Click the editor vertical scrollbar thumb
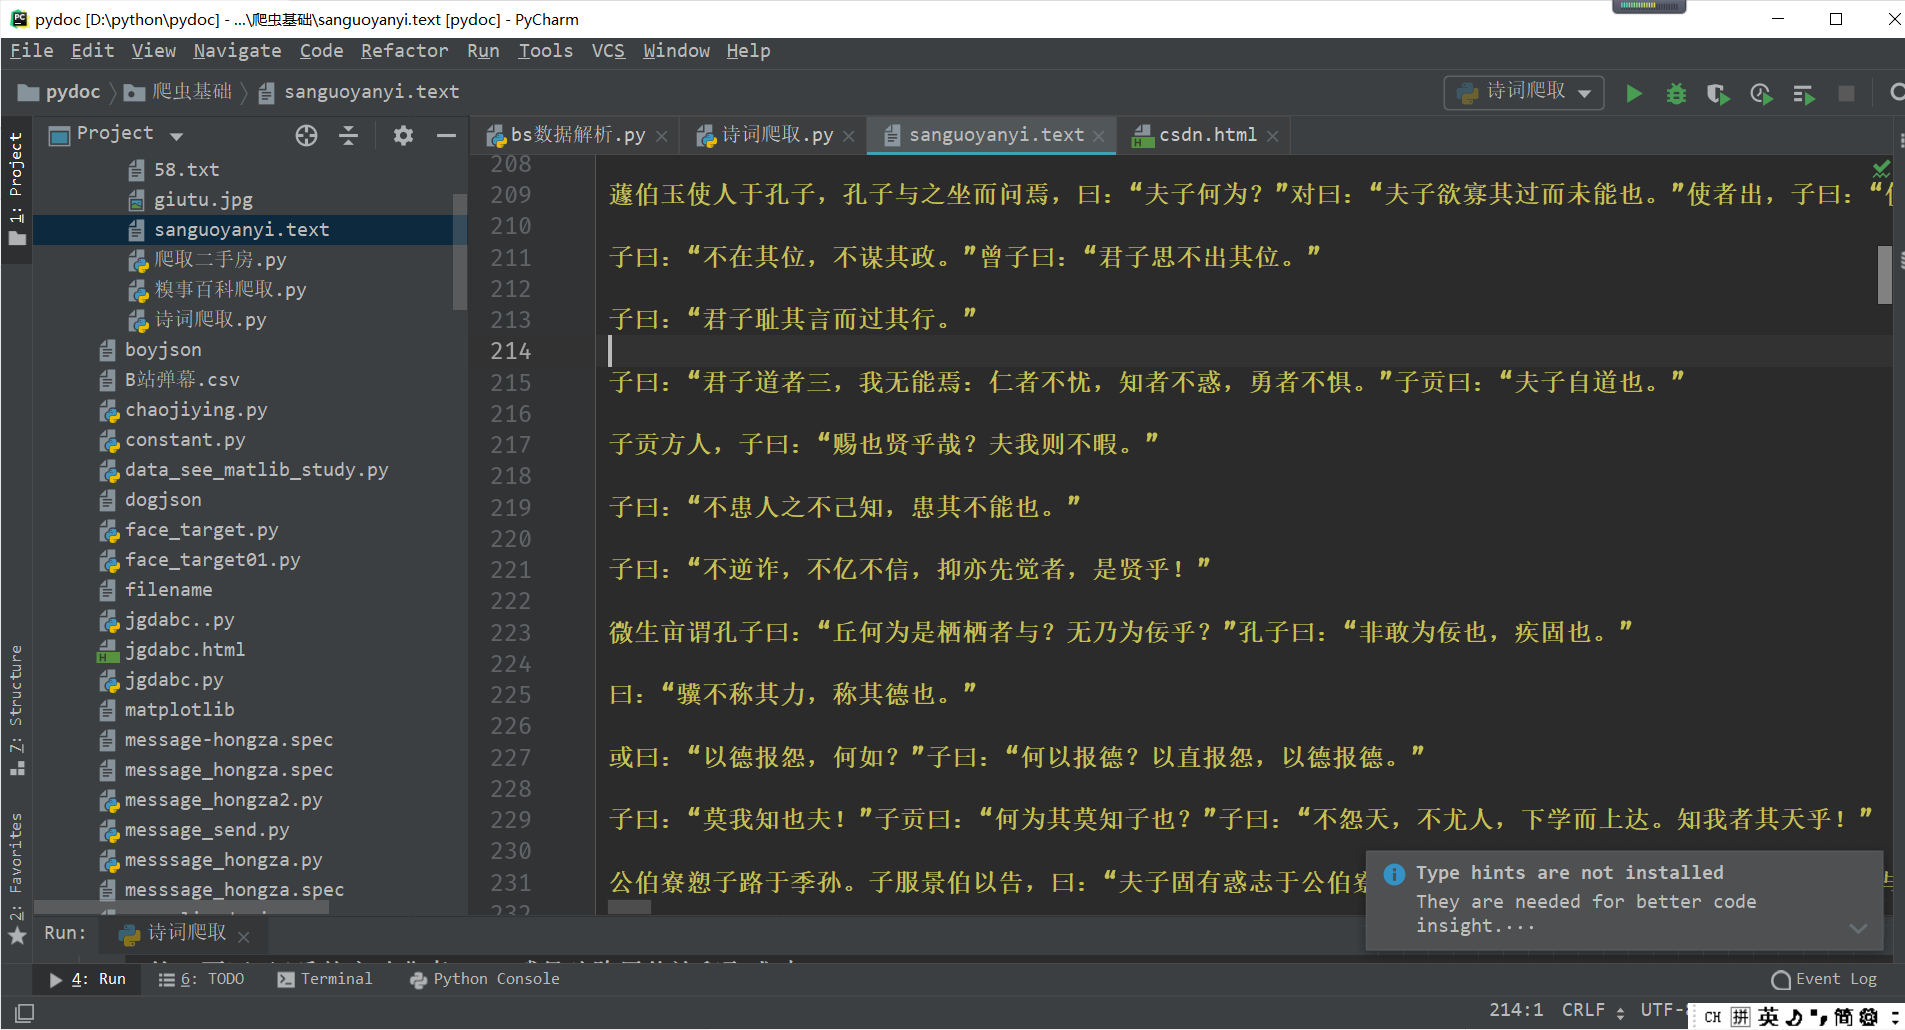This screenshot has height=1030, width=1905. click(x=1884, y=274)
